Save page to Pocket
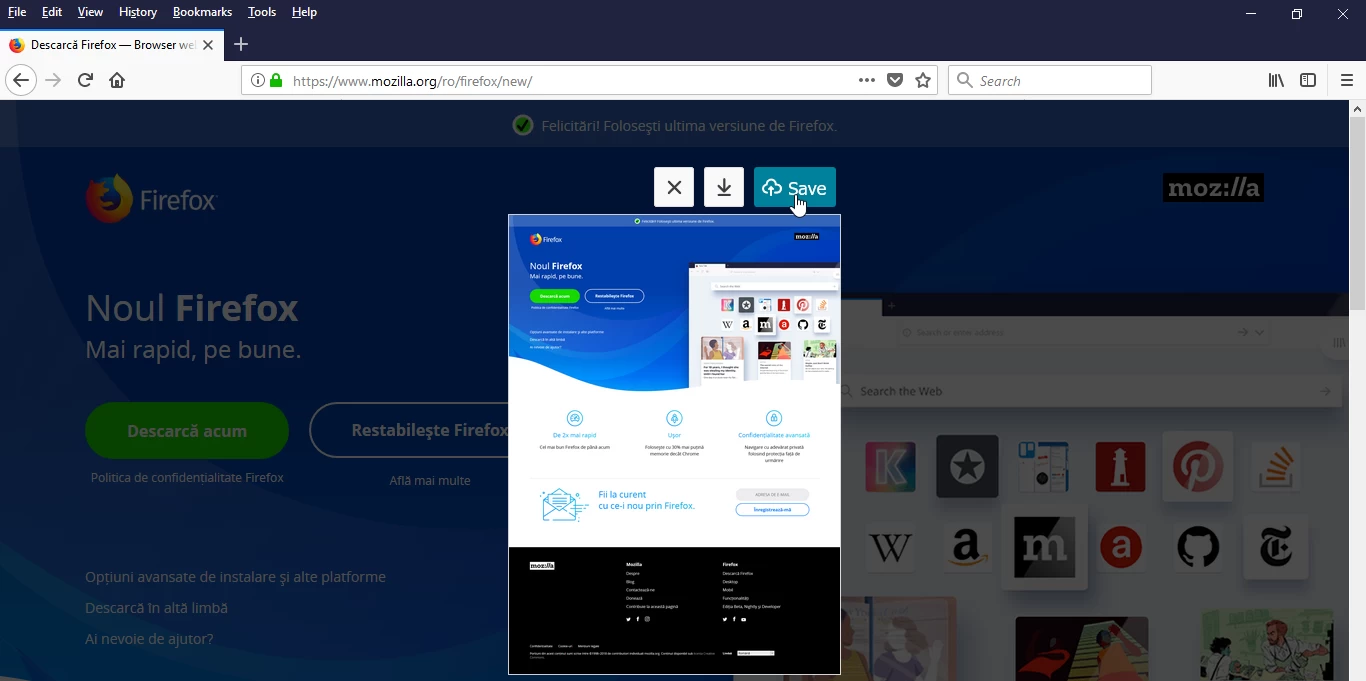 [895, 80]
